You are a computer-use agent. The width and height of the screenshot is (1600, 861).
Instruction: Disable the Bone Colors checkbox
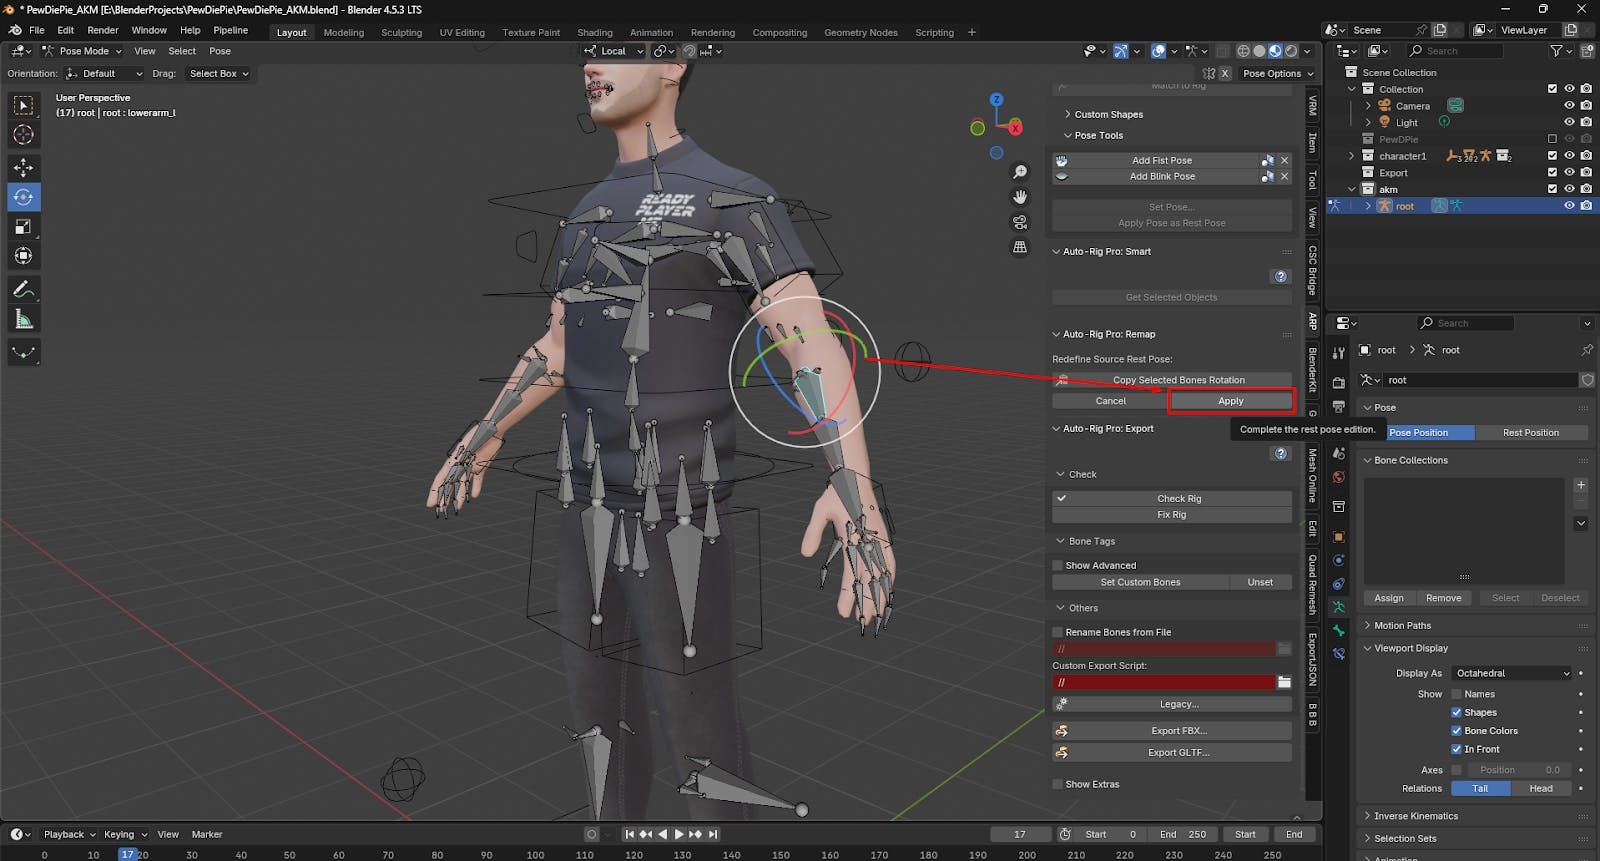pyautogui.click(x=1456, y=731)
